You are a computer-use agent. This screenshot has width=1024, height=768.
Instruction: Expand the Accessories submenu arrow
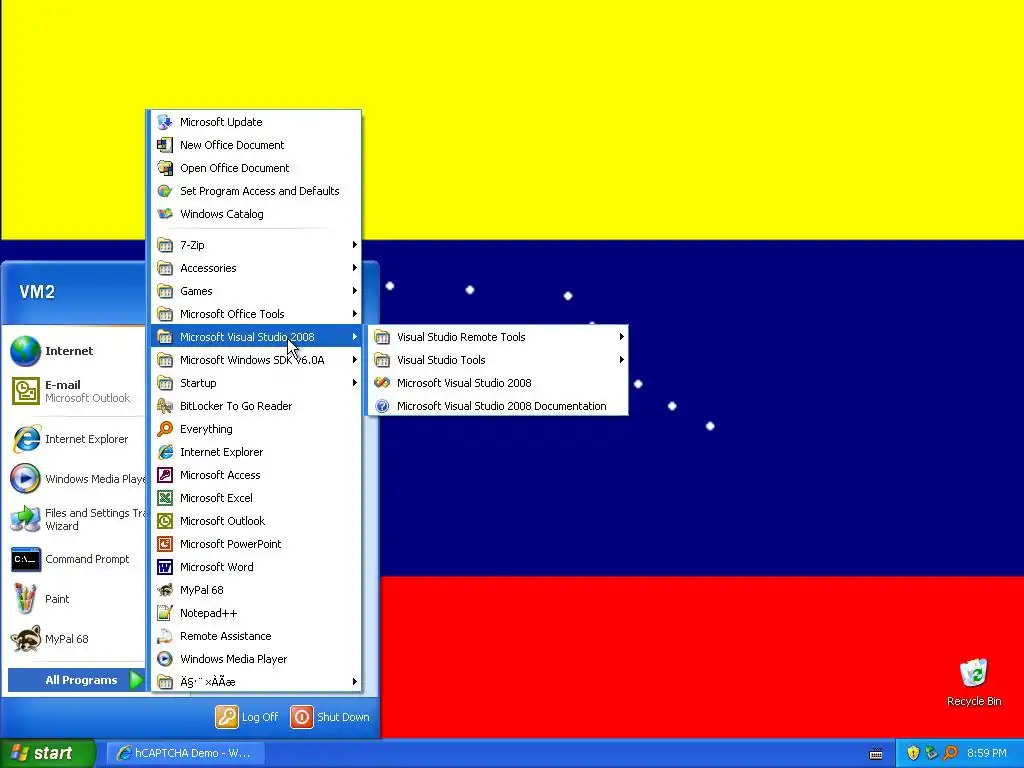click(x=355, y=268)
